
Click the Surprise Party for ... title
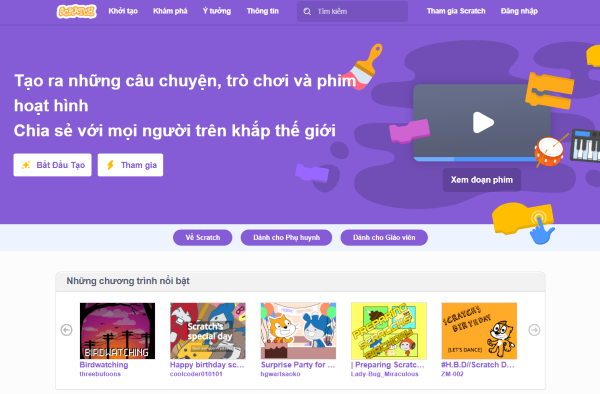coord(298,365)
